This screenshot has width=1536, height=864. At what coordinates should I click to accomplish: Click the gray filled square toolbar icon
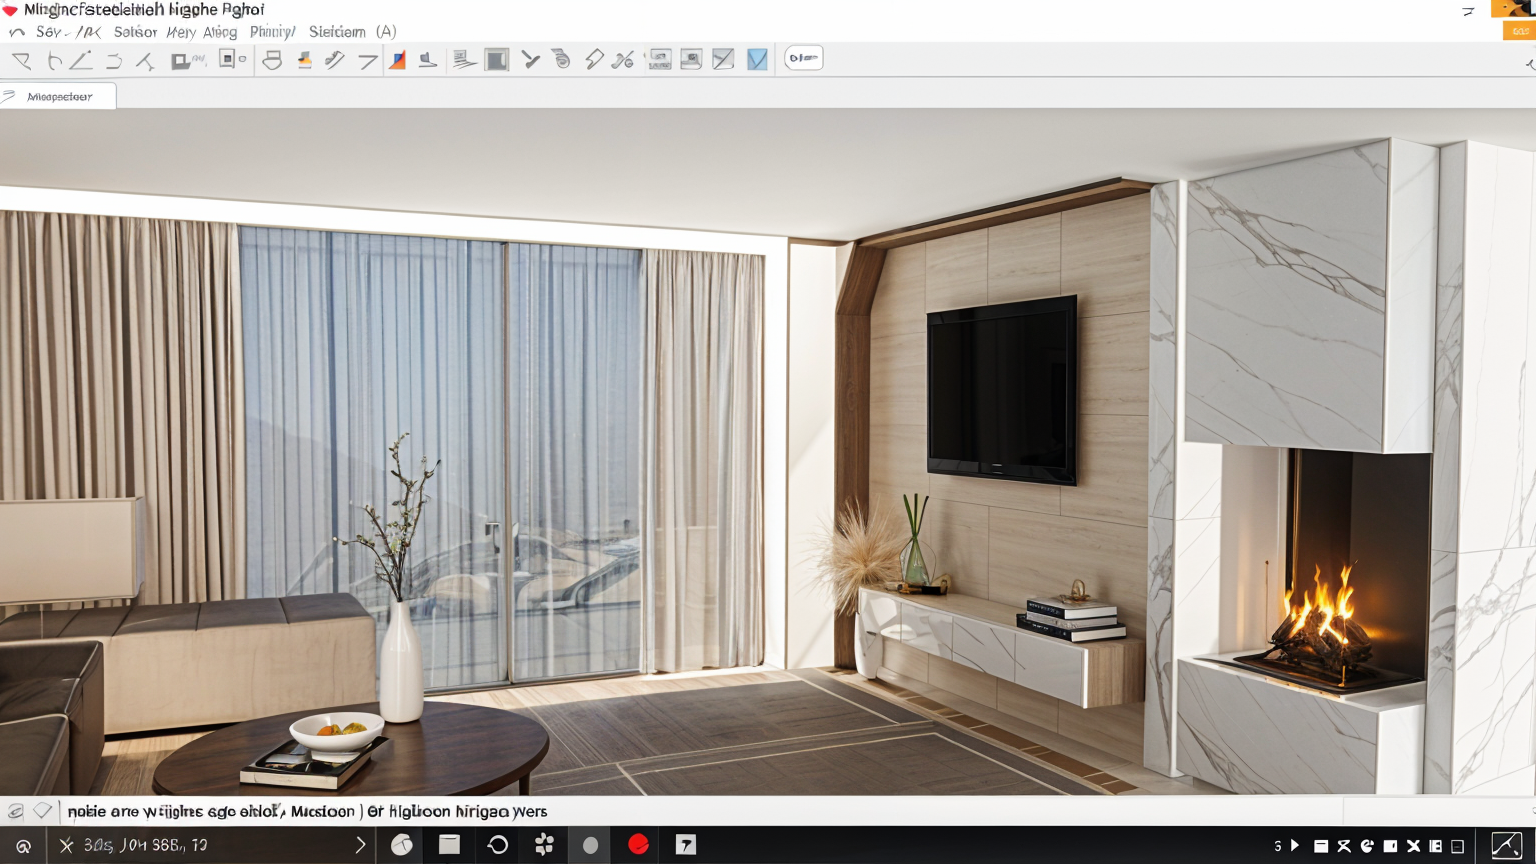[496, 60]
